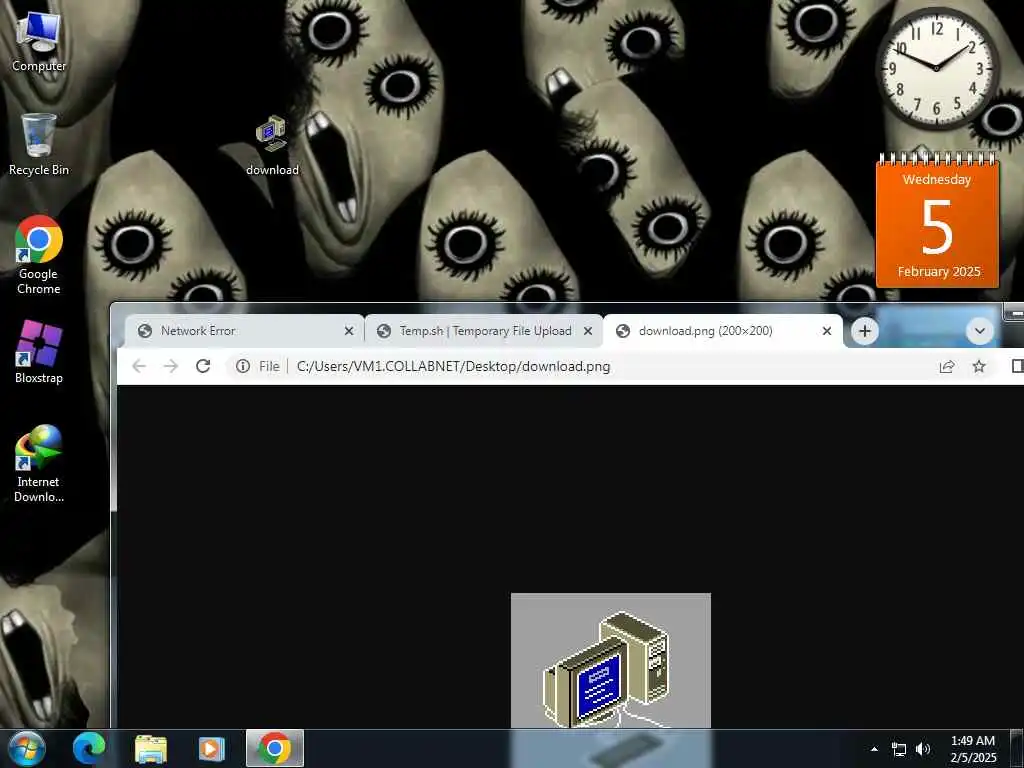
Task: Open the network status tray icon
Action: click(899, 749)
